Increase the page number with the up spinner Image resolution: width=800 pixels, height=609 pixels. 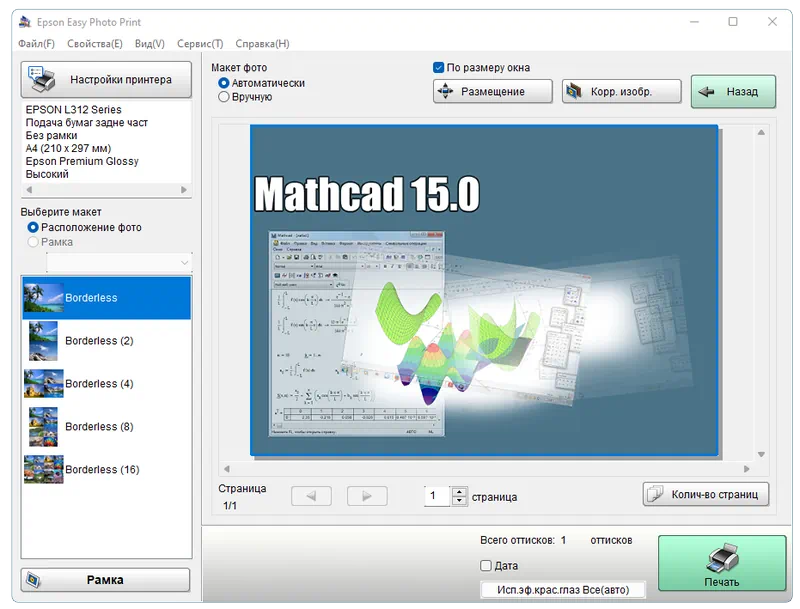coord(459,492)
